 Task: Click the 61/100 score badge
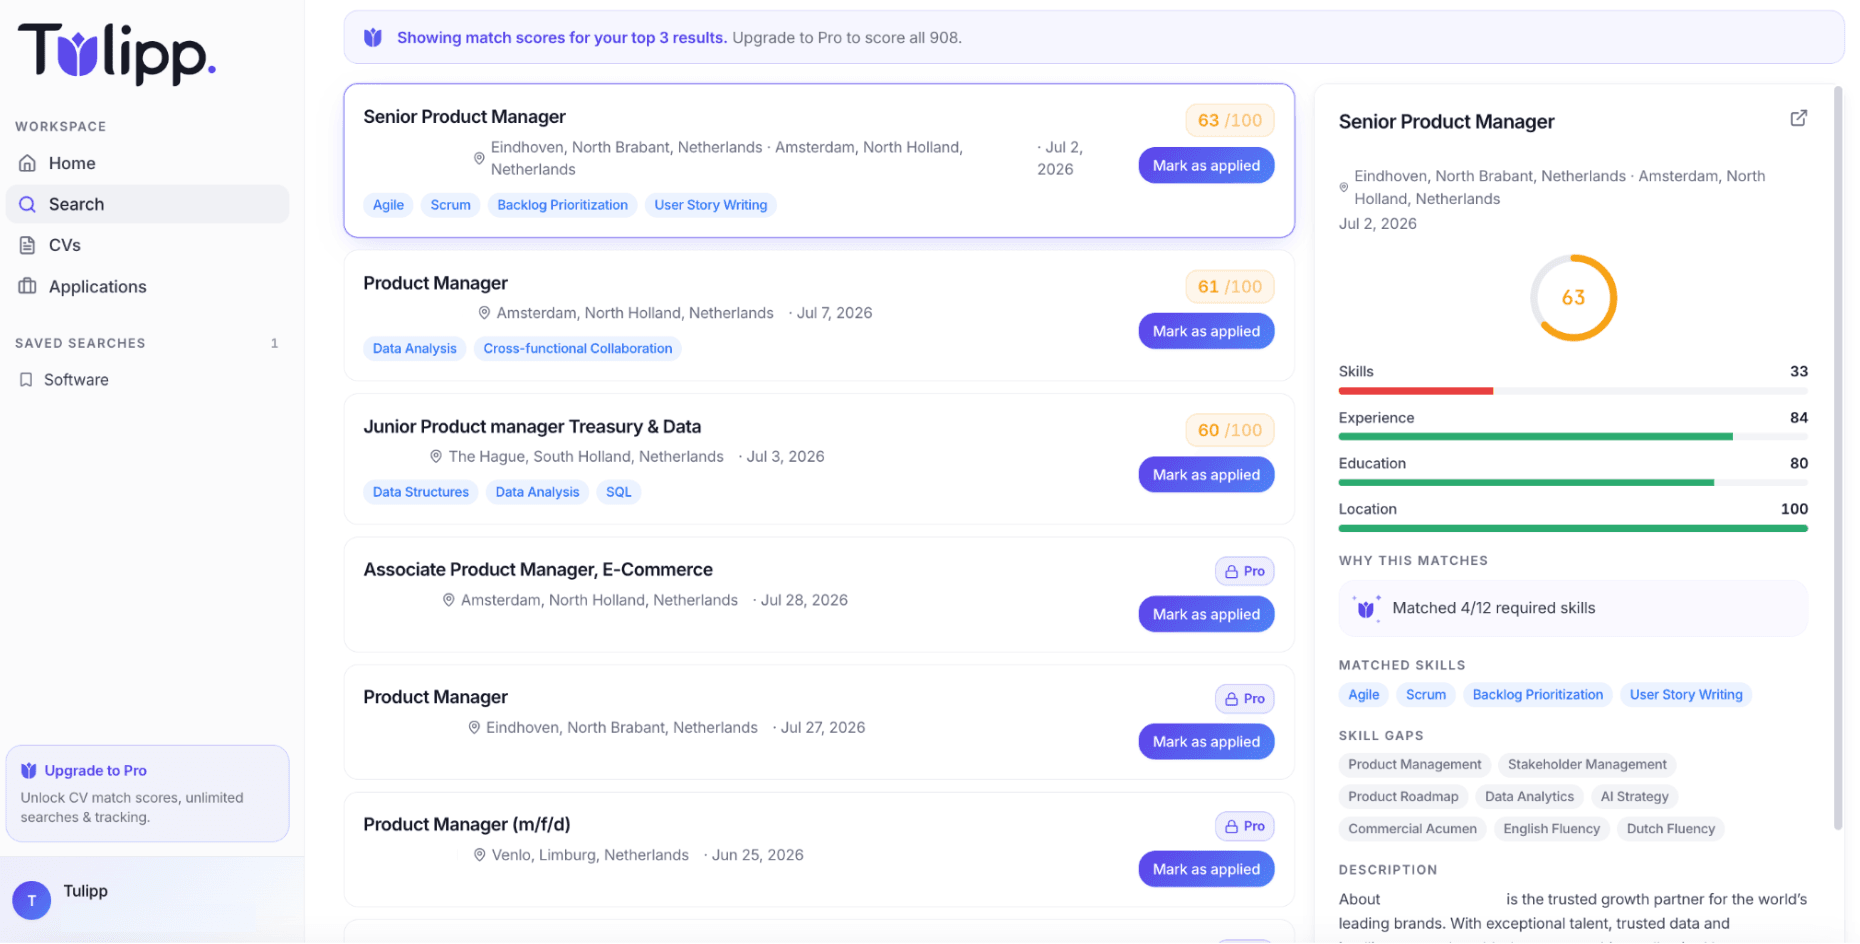point(1230,286)
